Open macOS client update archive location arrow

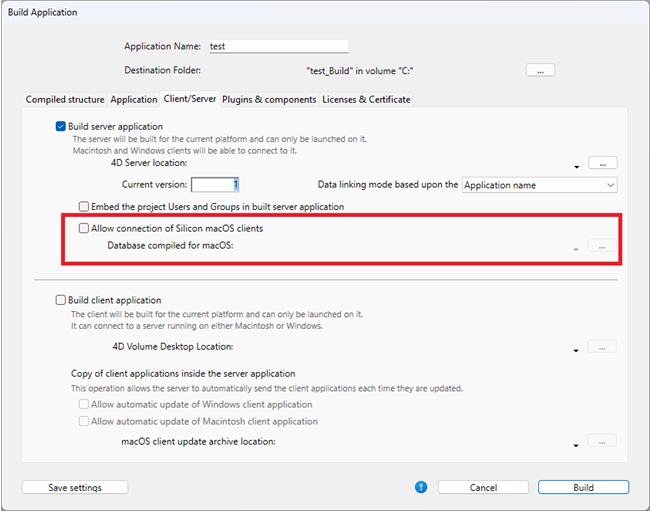pos(578,445)
